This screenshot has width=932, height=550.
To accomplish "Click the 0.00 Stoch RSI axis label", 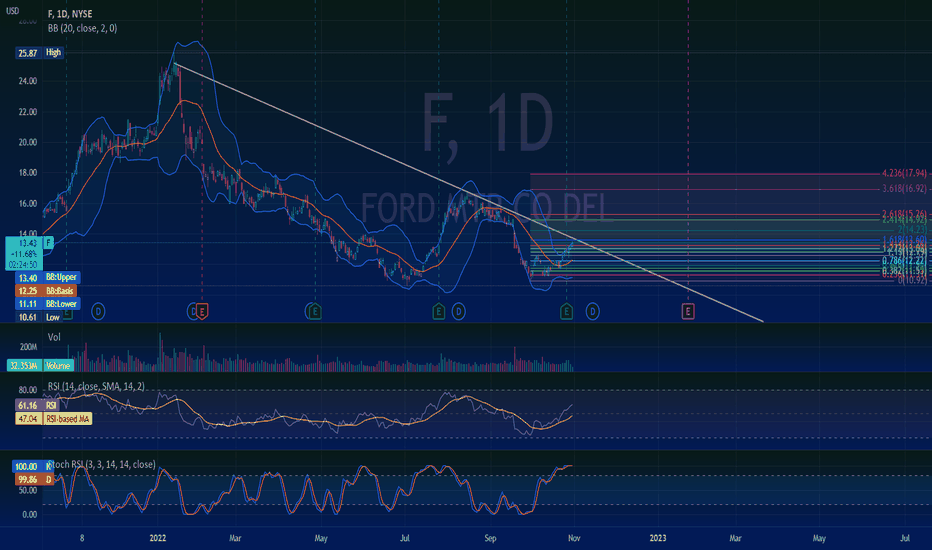I will pos(29,514).
